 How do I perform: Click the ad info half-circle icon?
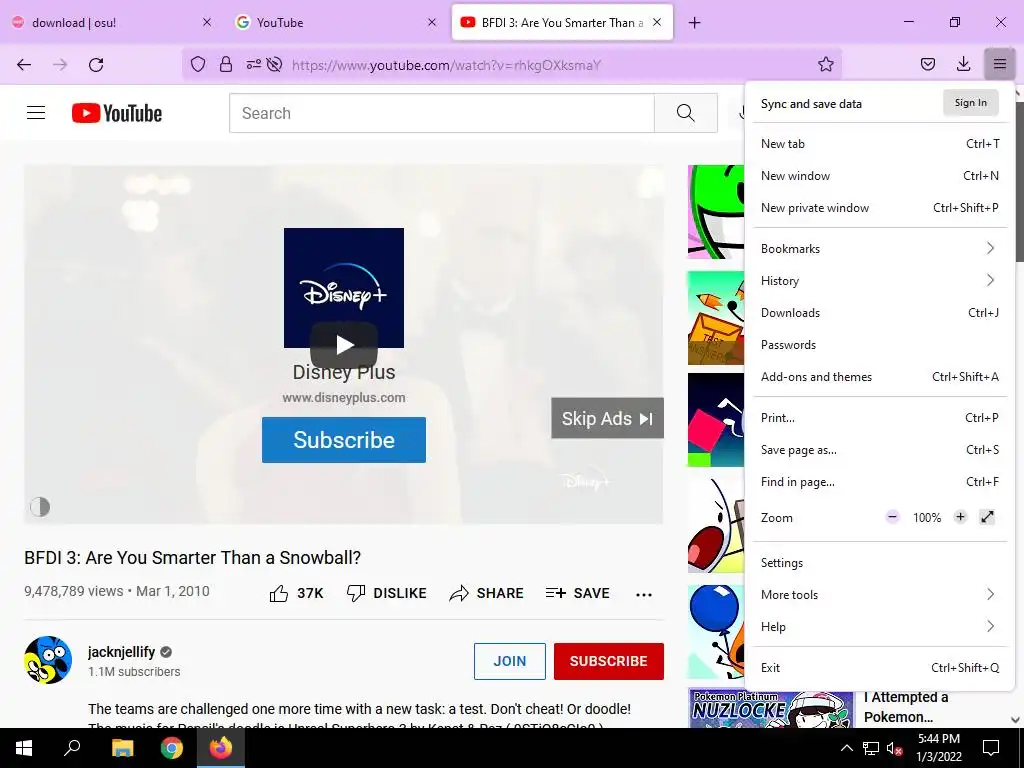pos(40,507)
